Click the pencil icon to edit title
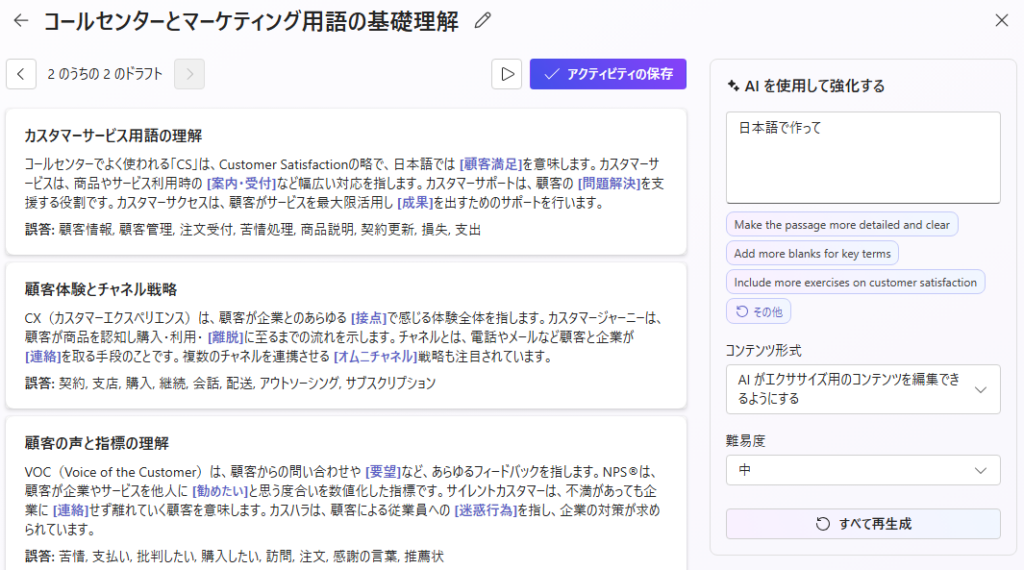 coord(483,20)
